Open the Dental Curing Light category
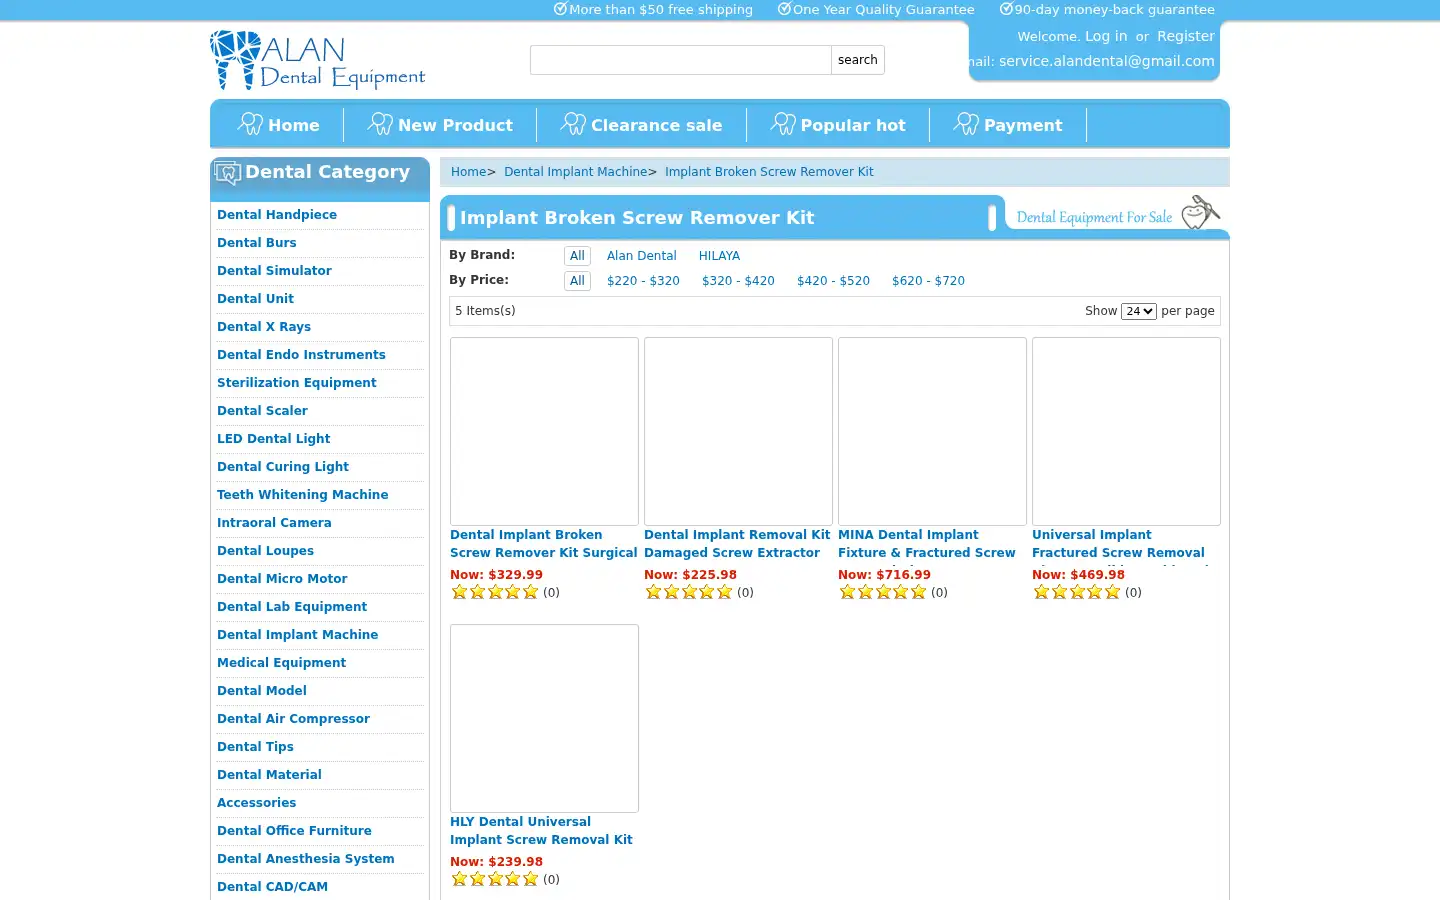The image size is (1440, 900). coord(283,467)
